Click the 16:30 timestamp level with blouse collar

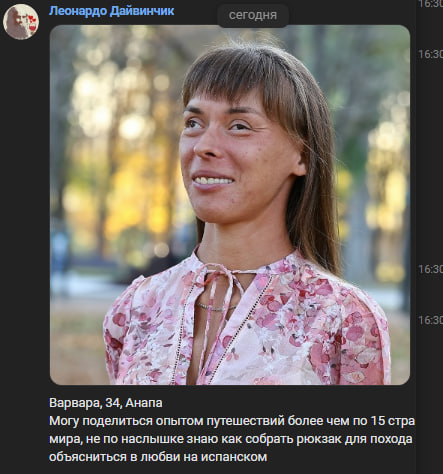430,269
